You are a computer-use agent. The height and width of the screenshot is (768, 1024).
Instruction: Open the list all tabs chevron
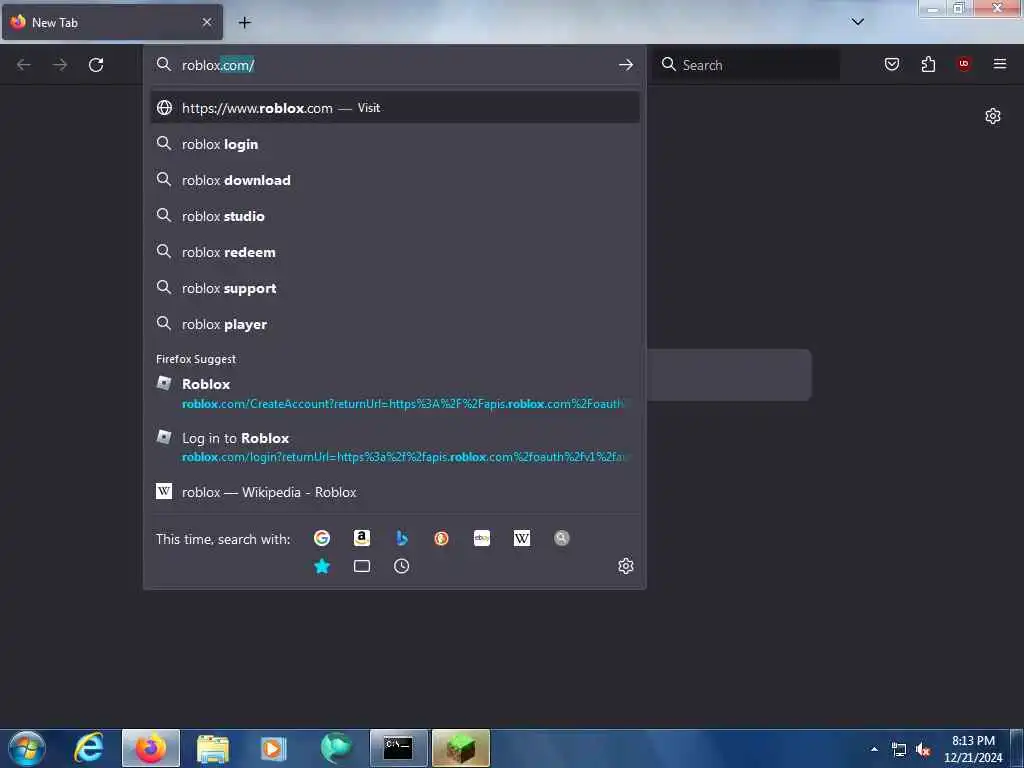(x=857, y=22)
